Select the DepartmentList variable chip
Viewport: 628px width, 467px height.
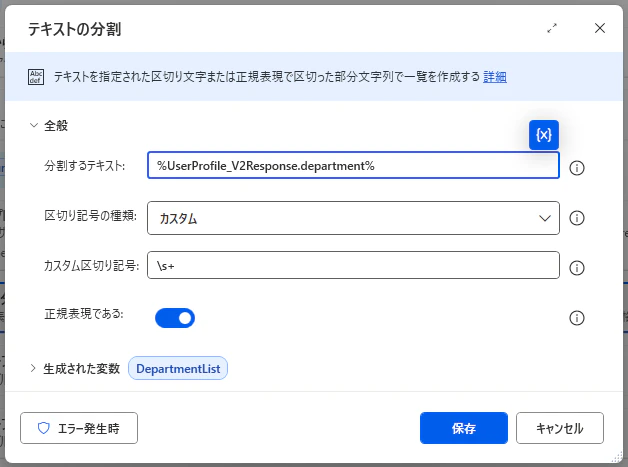[178, 368]
